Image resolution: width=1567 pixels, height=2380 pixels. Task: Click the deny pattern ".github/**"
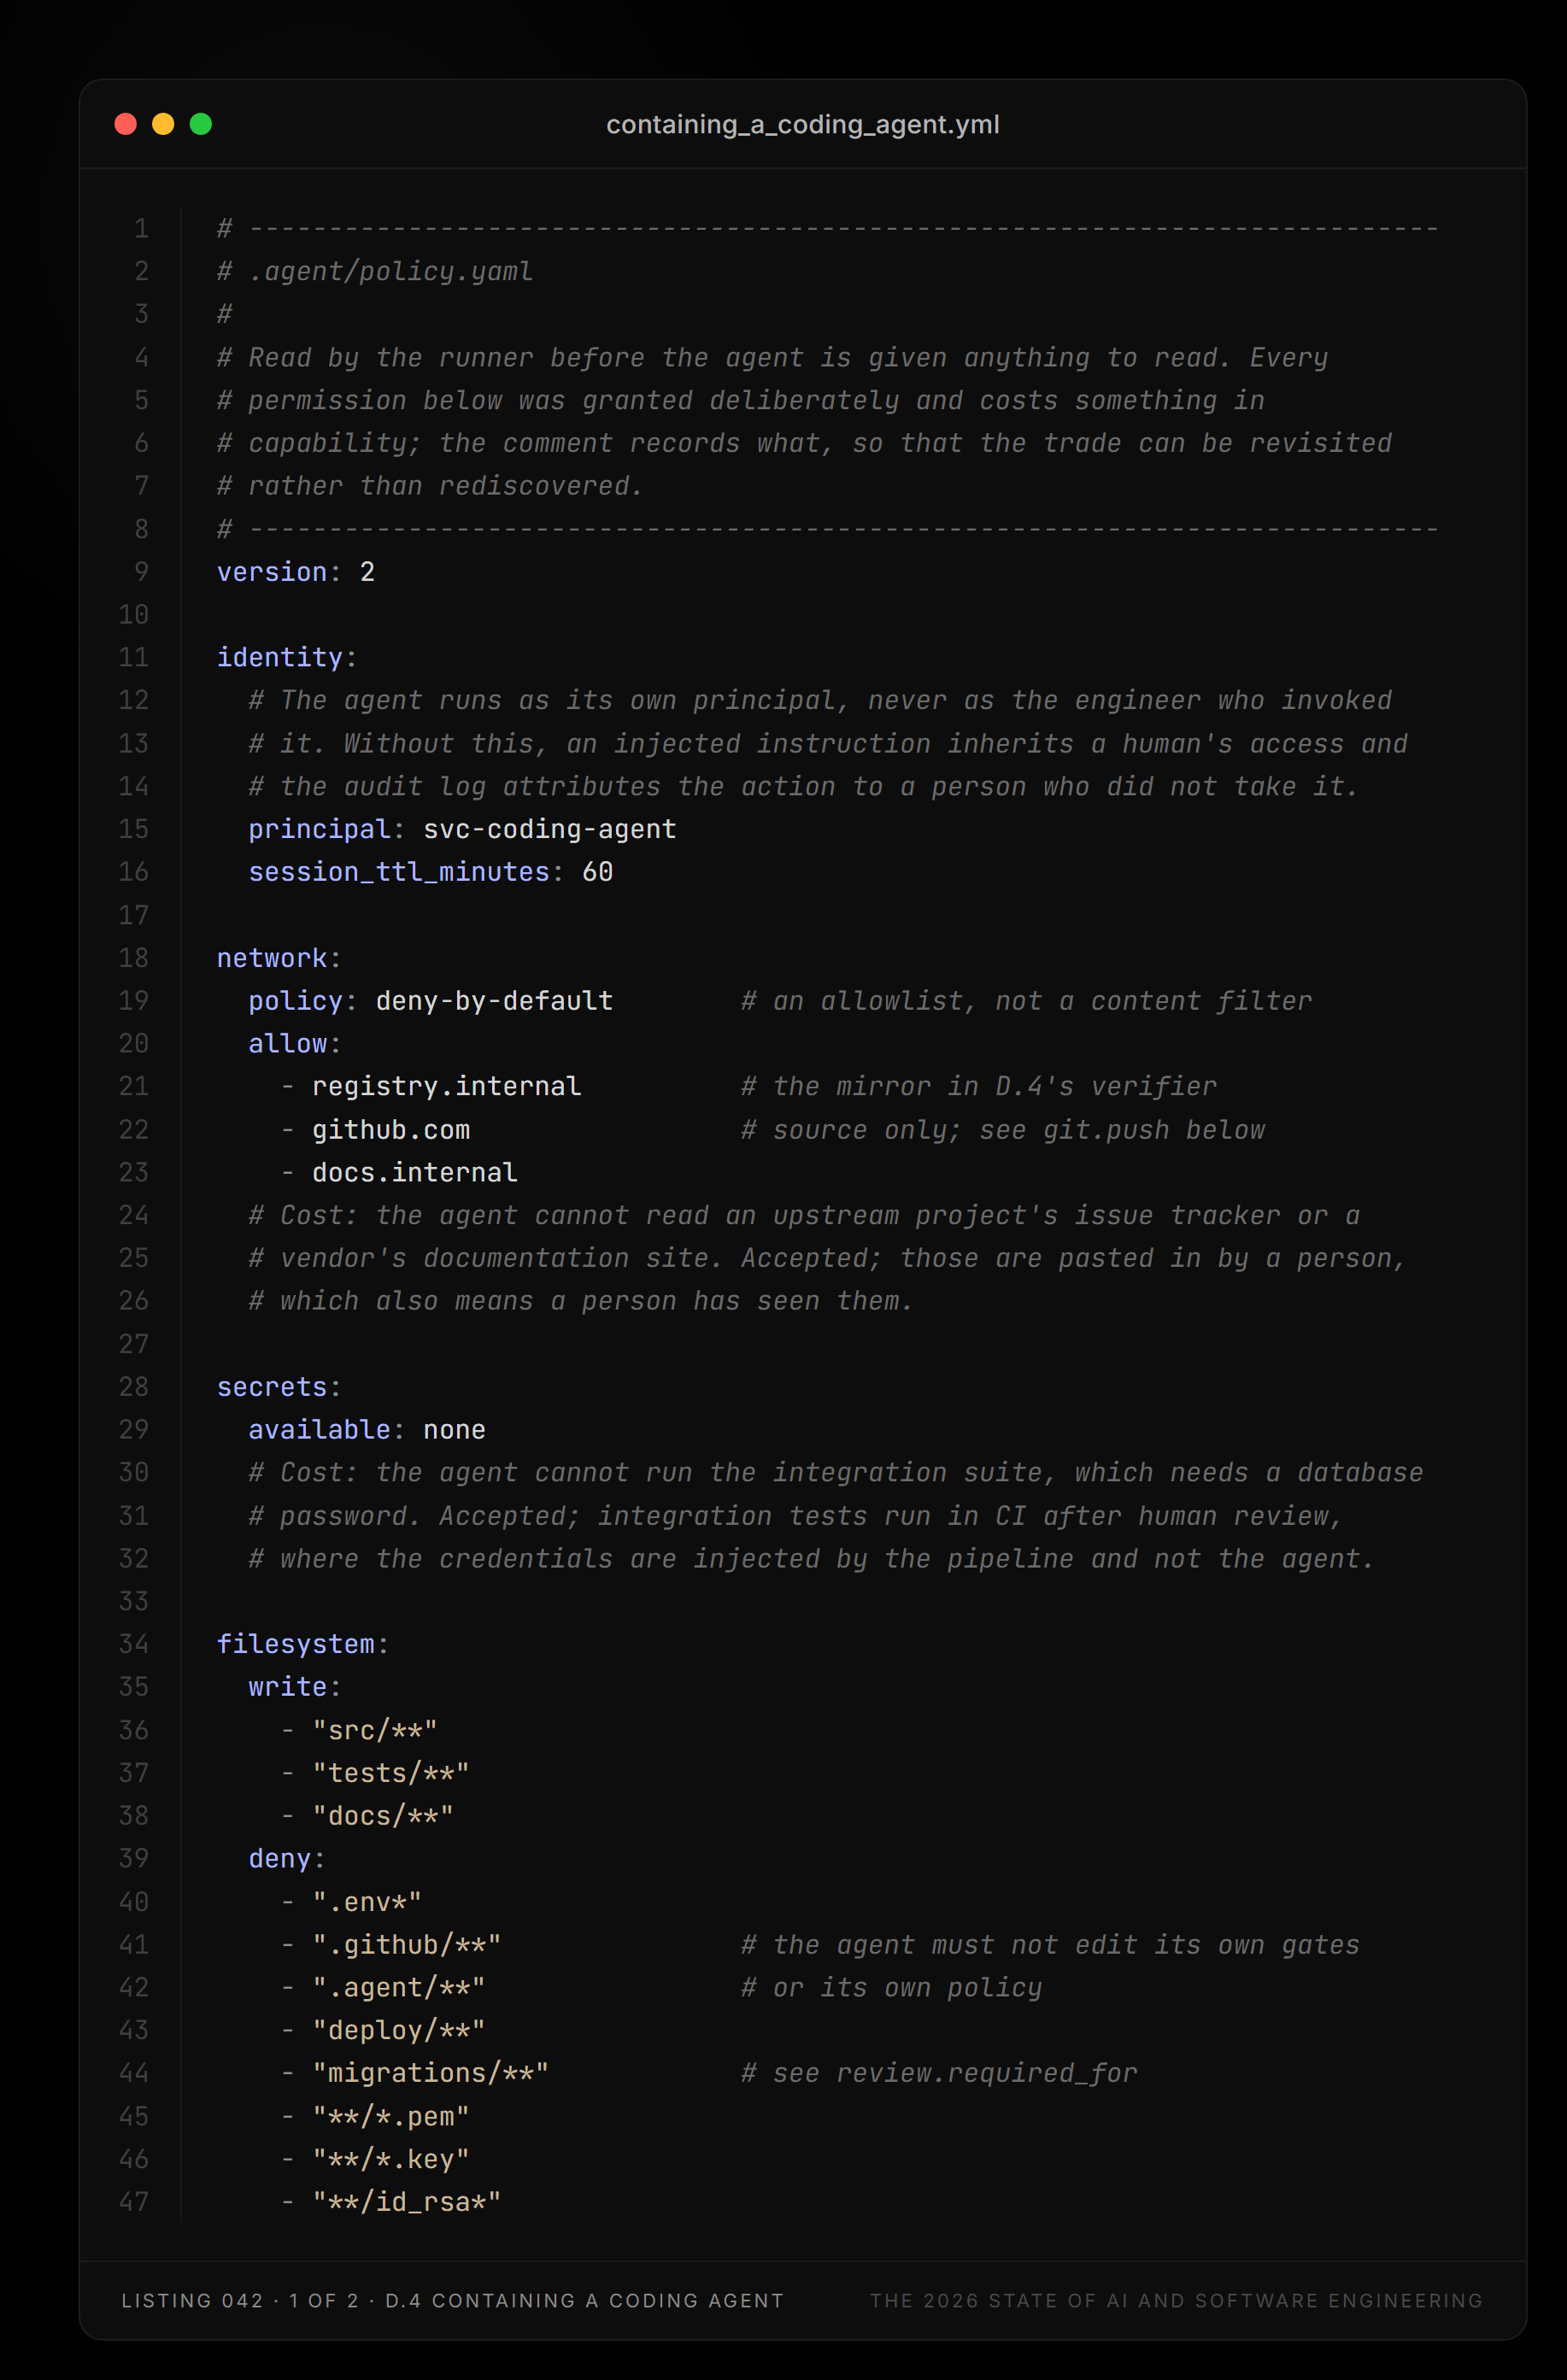coord(407,1945)
